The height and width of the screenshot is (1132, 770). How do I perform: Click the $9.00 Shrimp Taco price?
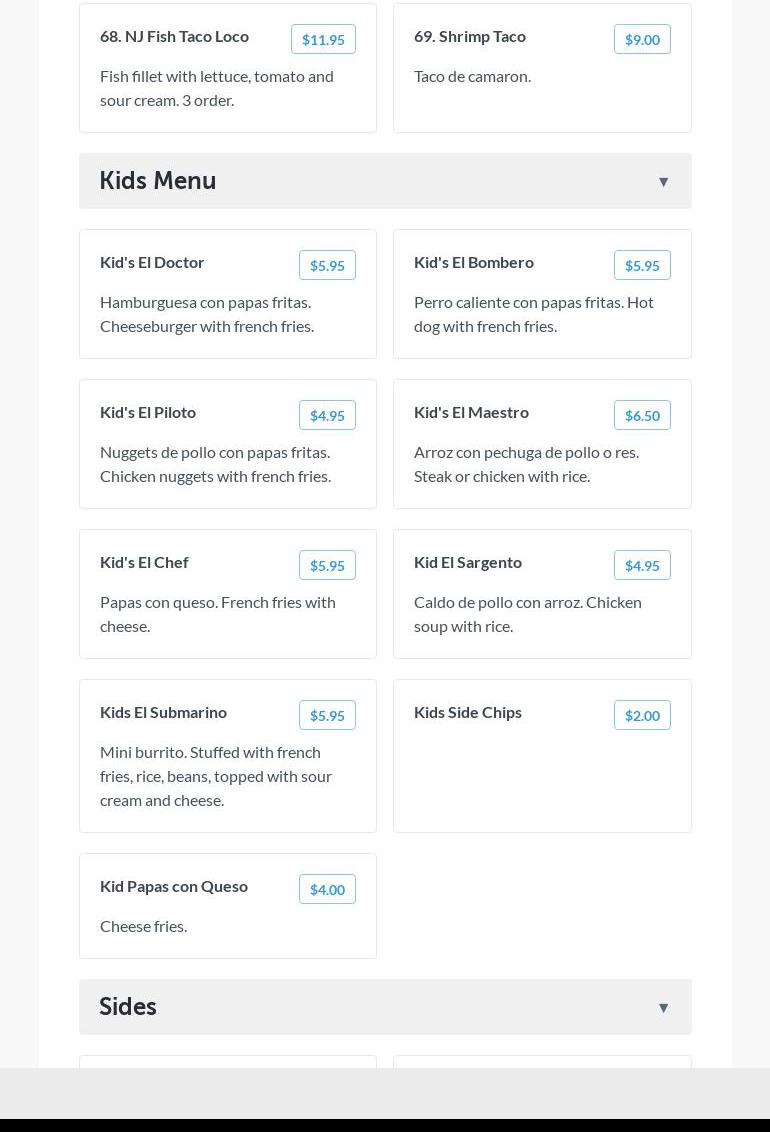click(x=642, y=40)
